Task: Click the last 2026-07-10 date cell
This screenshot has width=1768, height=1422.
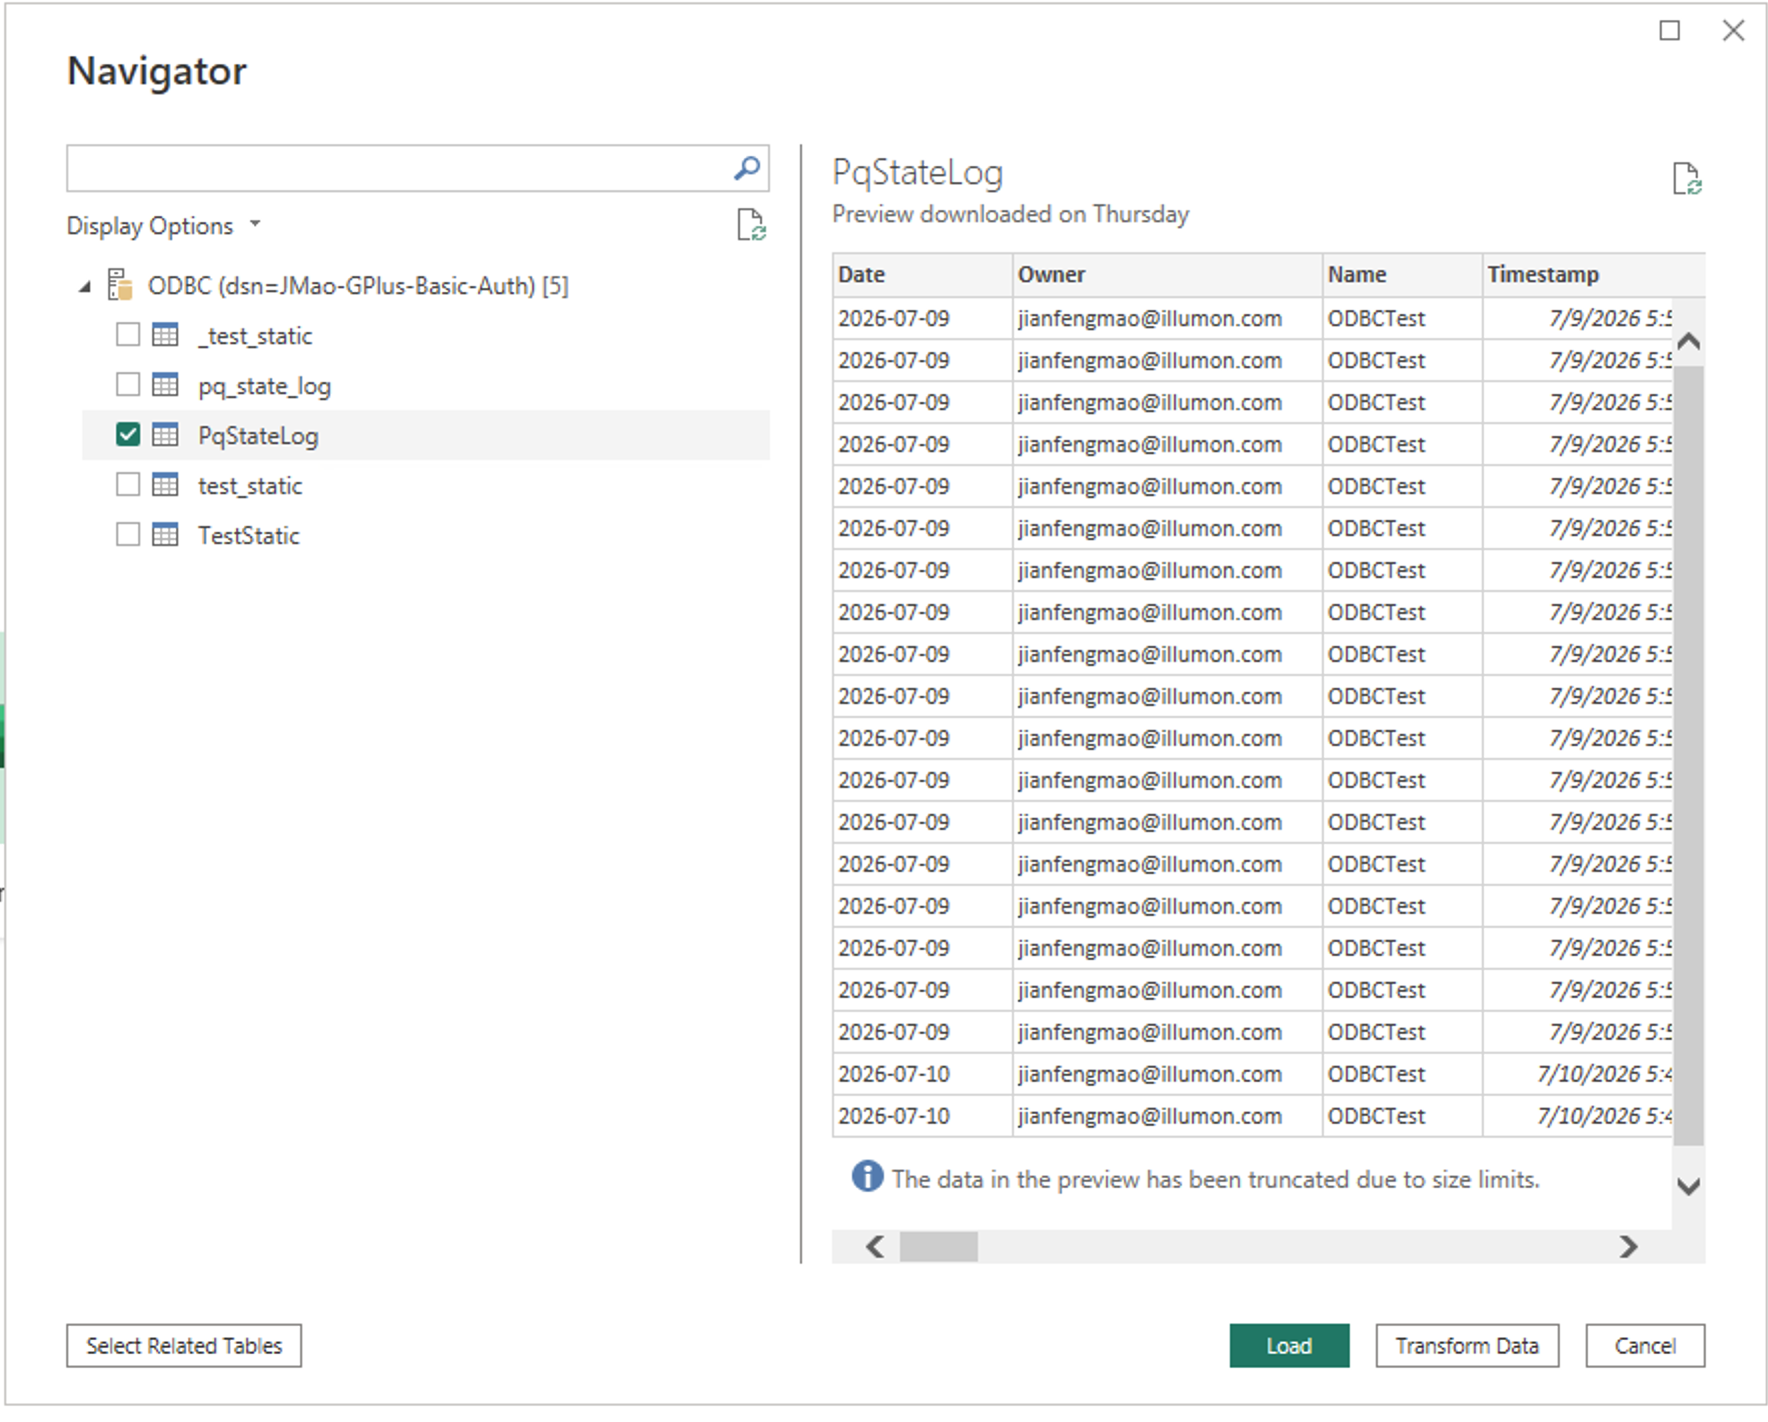Action: point(922,1116)
